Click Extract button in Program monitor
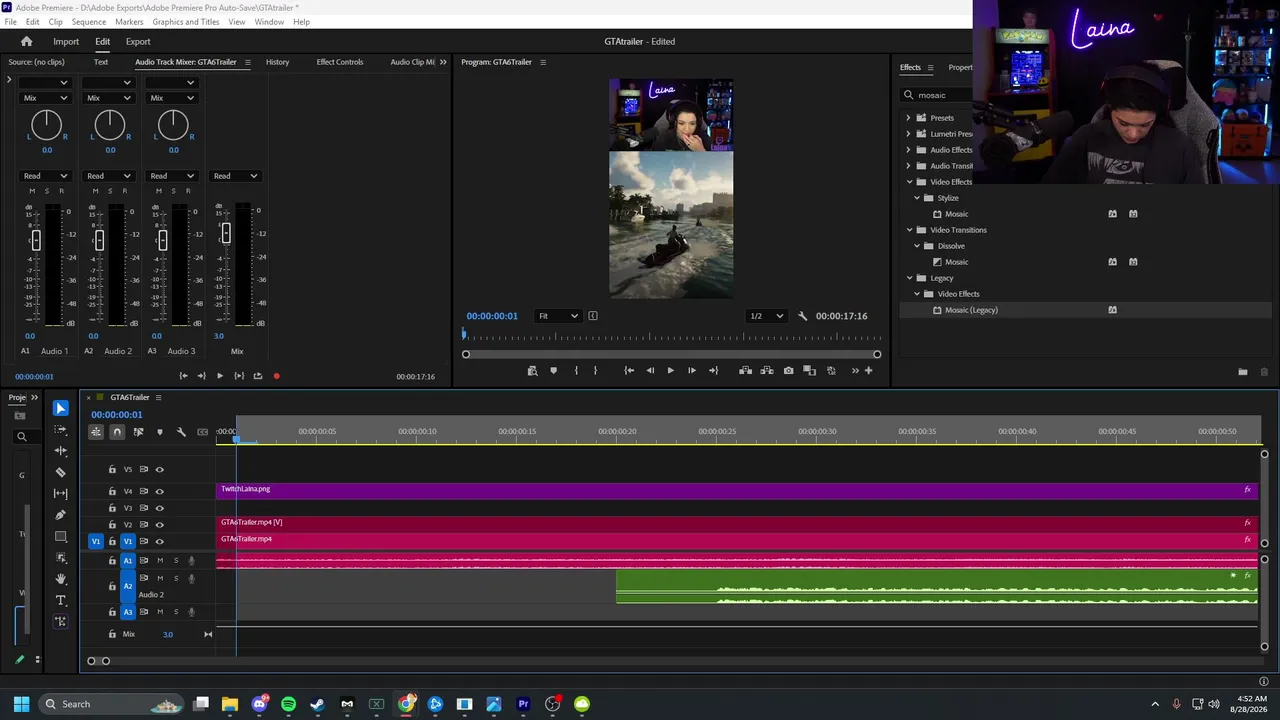The height and width of the screenshot is (720, 1280). 767,371
